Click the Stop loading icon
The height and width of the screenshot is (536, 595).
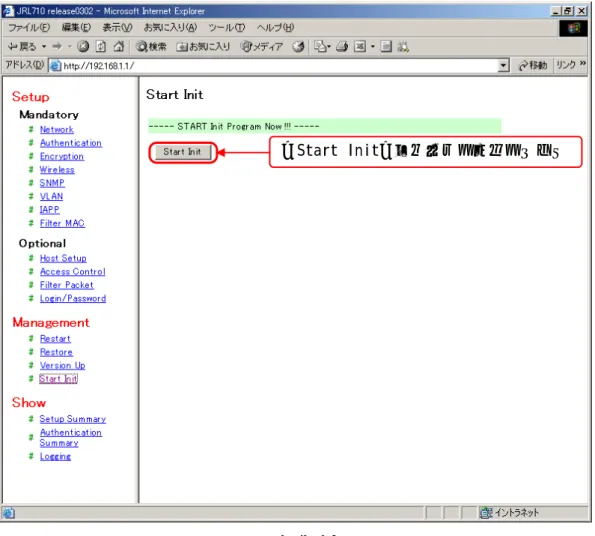pos(83,47)
